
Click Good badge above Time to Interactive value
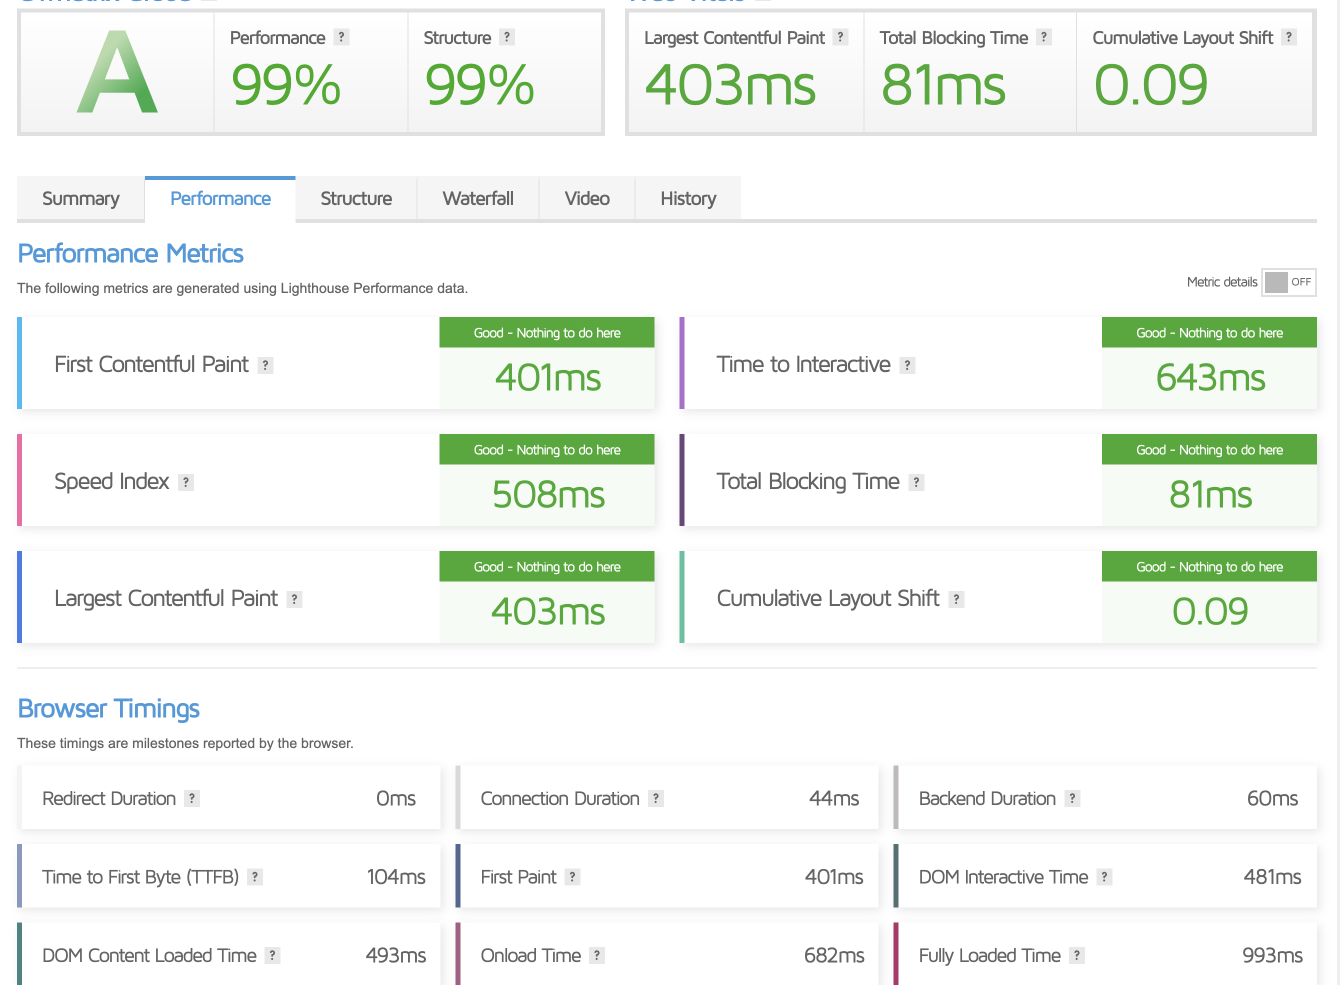pyautogui.click(x=1209, y=333)
